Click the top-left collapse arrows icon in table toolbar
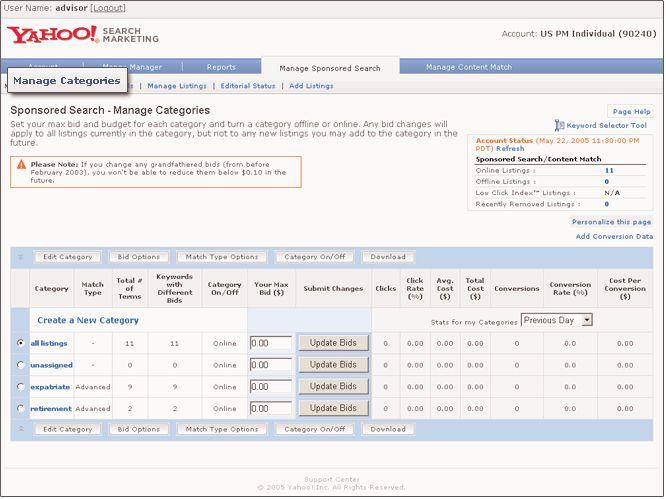 tap(20, 257)
